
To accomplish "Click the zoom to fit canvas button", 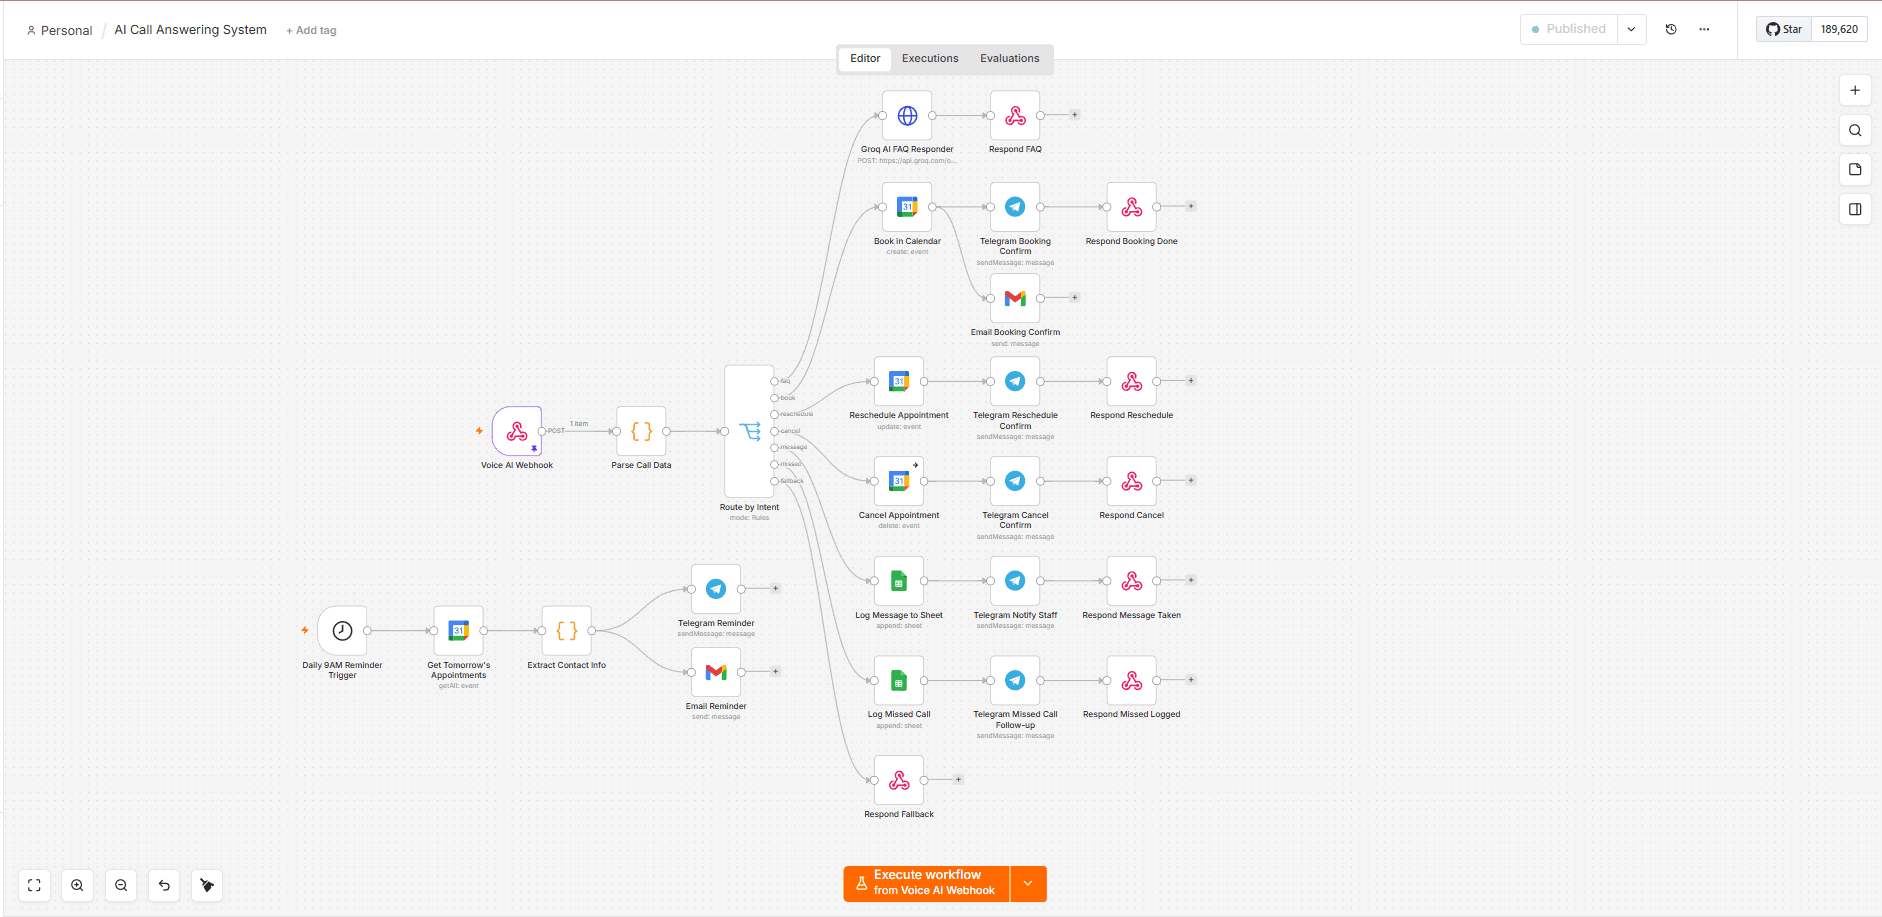I will click(34, 885).
